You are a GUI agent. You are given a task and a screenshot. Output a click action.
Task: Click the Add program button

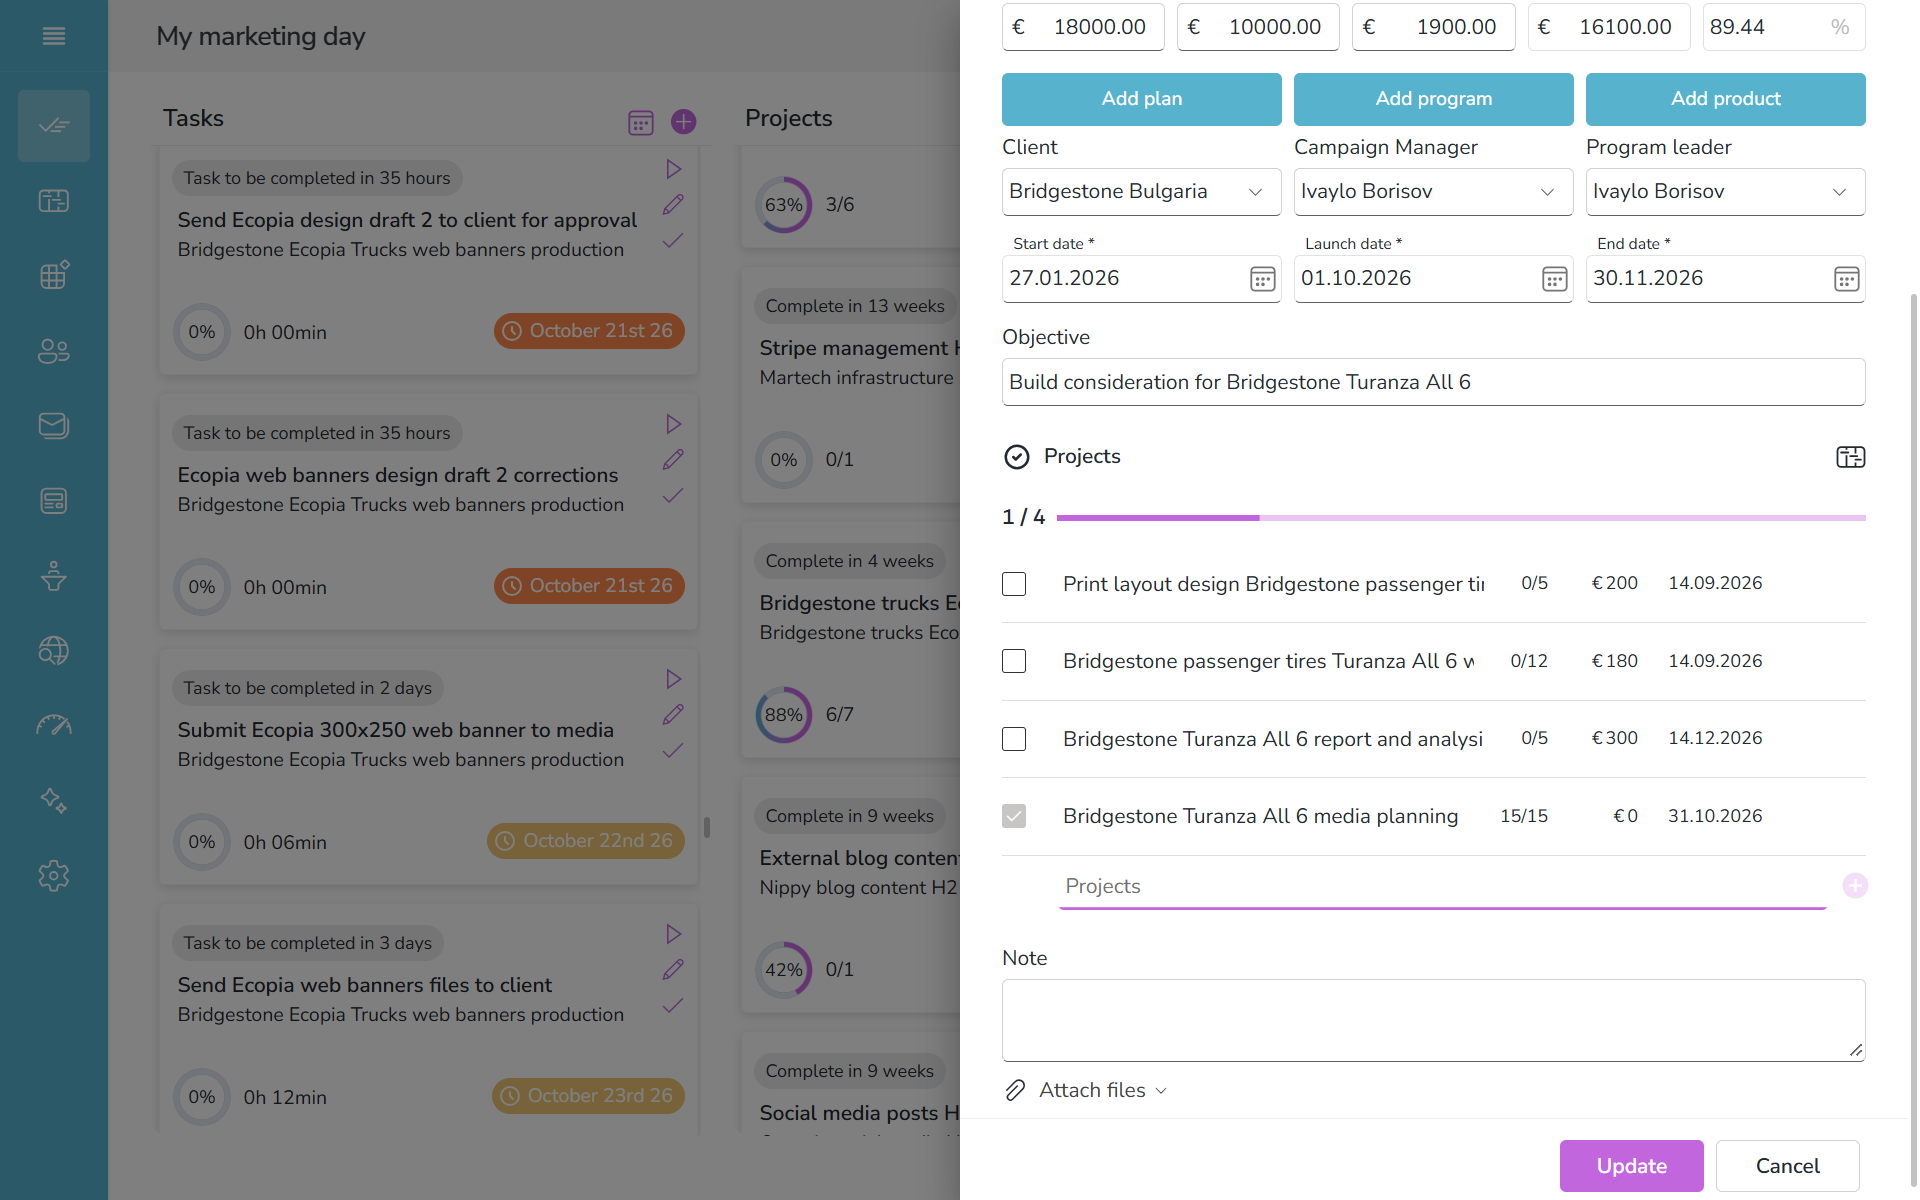point(1433,99)
